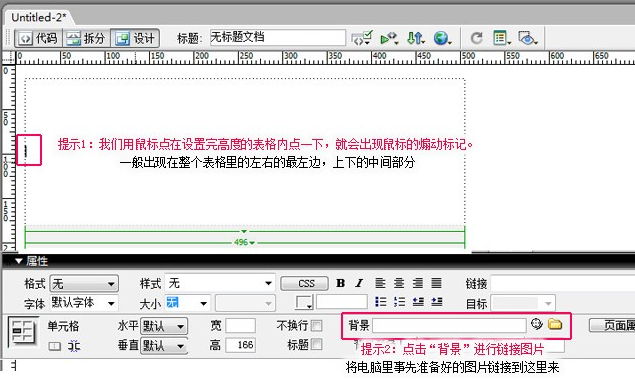Switch to Code view (代码)
635x380 pixels.
(x=38, y=38)
